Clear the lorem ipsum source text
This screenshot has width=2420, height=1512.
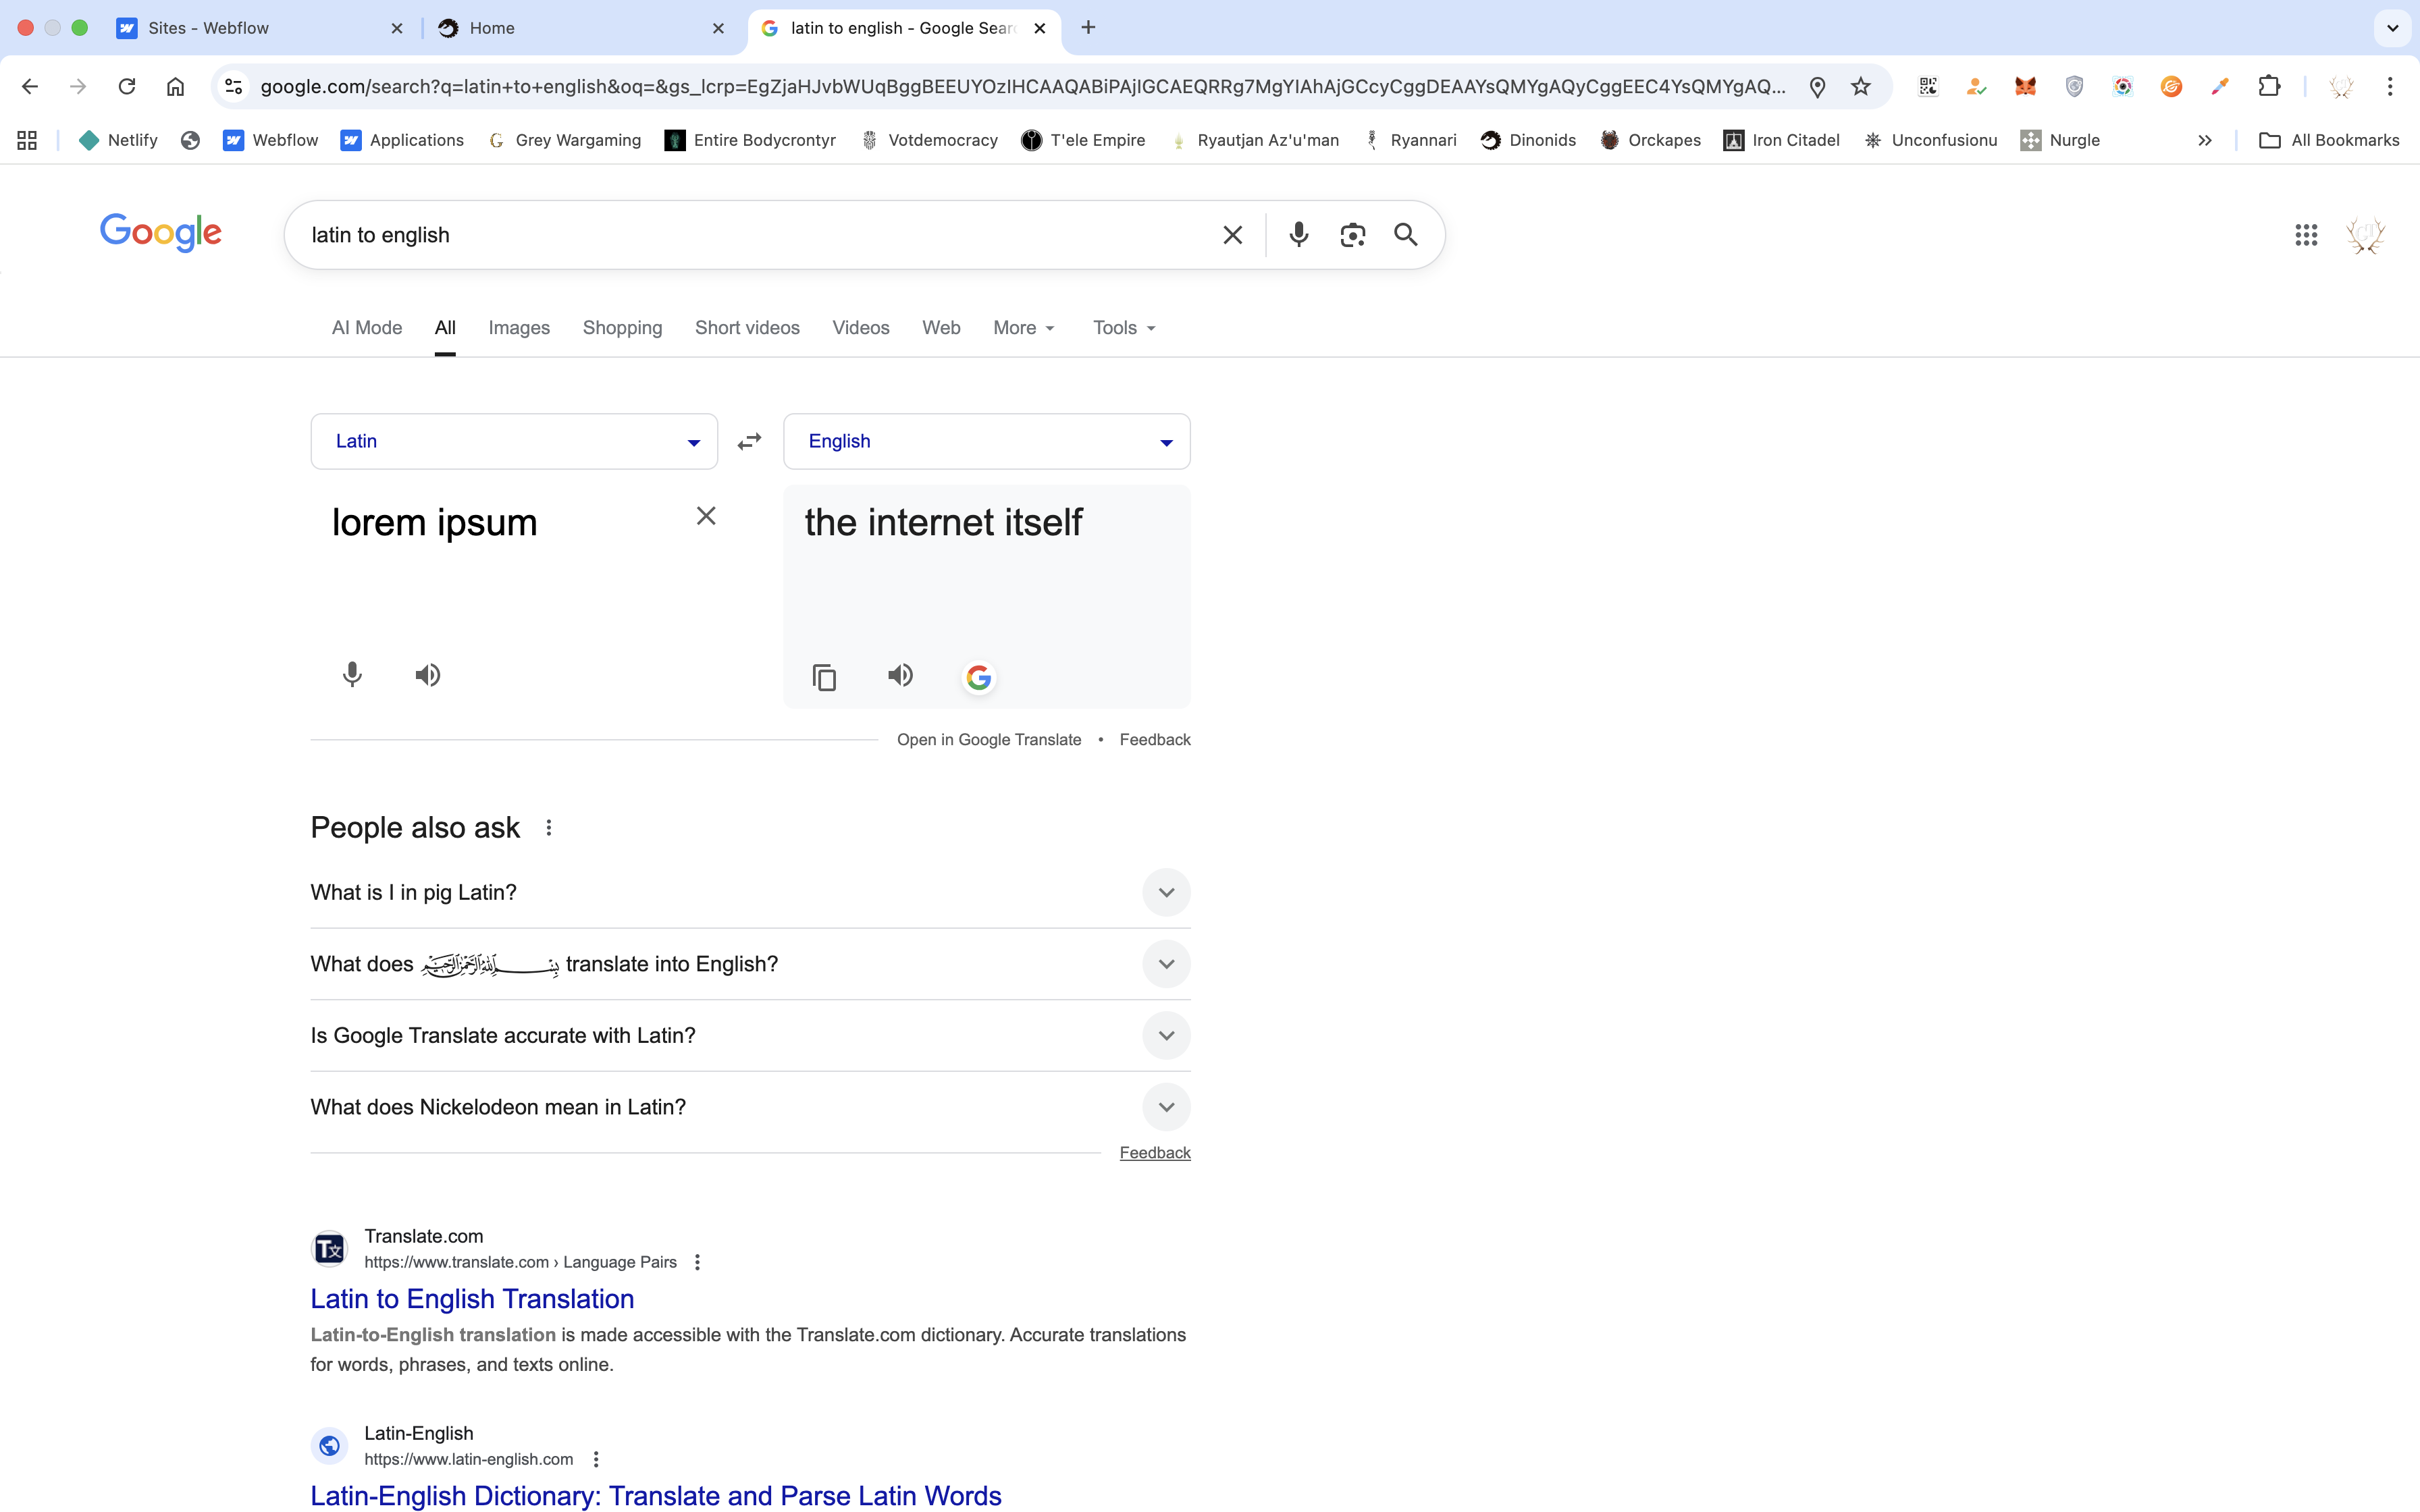(x=706, y=516)
